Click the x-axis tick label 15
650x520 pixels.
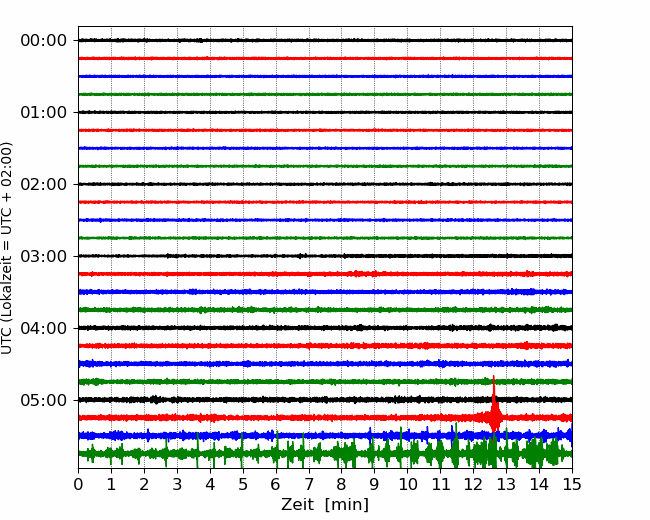pos(572,484)
